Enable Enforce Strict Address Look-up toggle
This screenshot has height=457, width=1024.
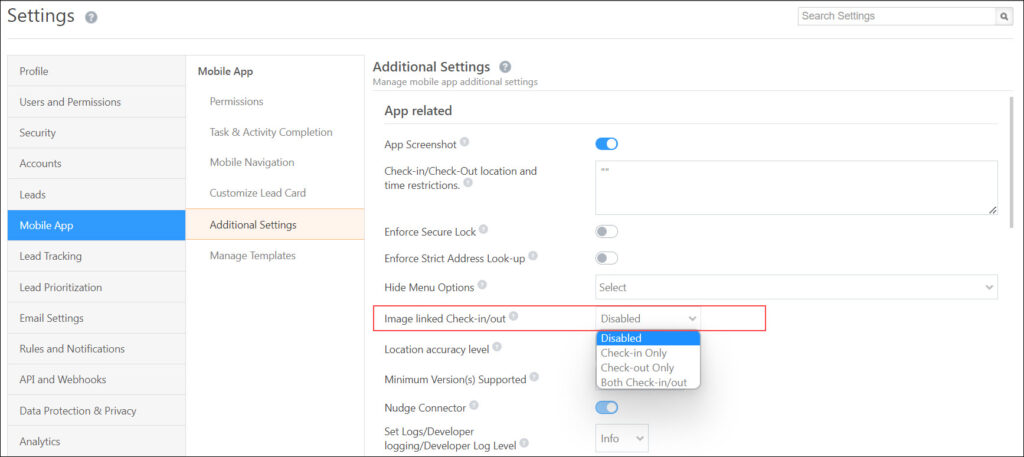click(607, 258)
